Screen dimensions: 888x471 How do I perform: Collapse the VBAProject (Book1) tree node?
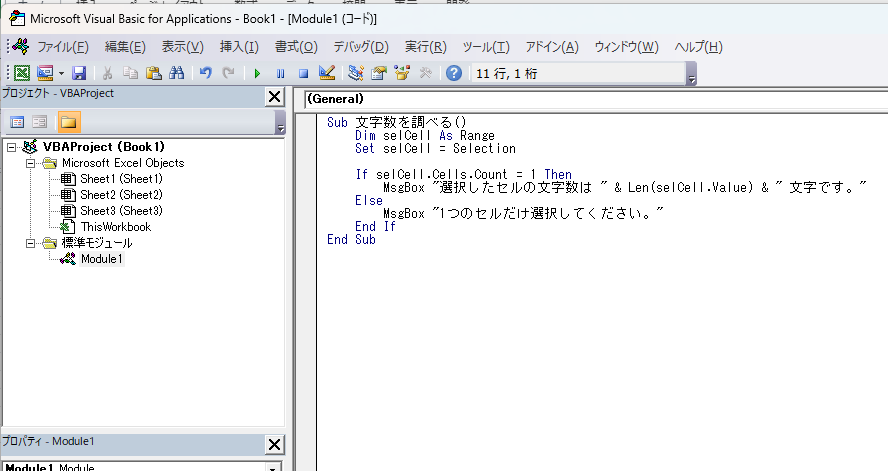point(11,147)
